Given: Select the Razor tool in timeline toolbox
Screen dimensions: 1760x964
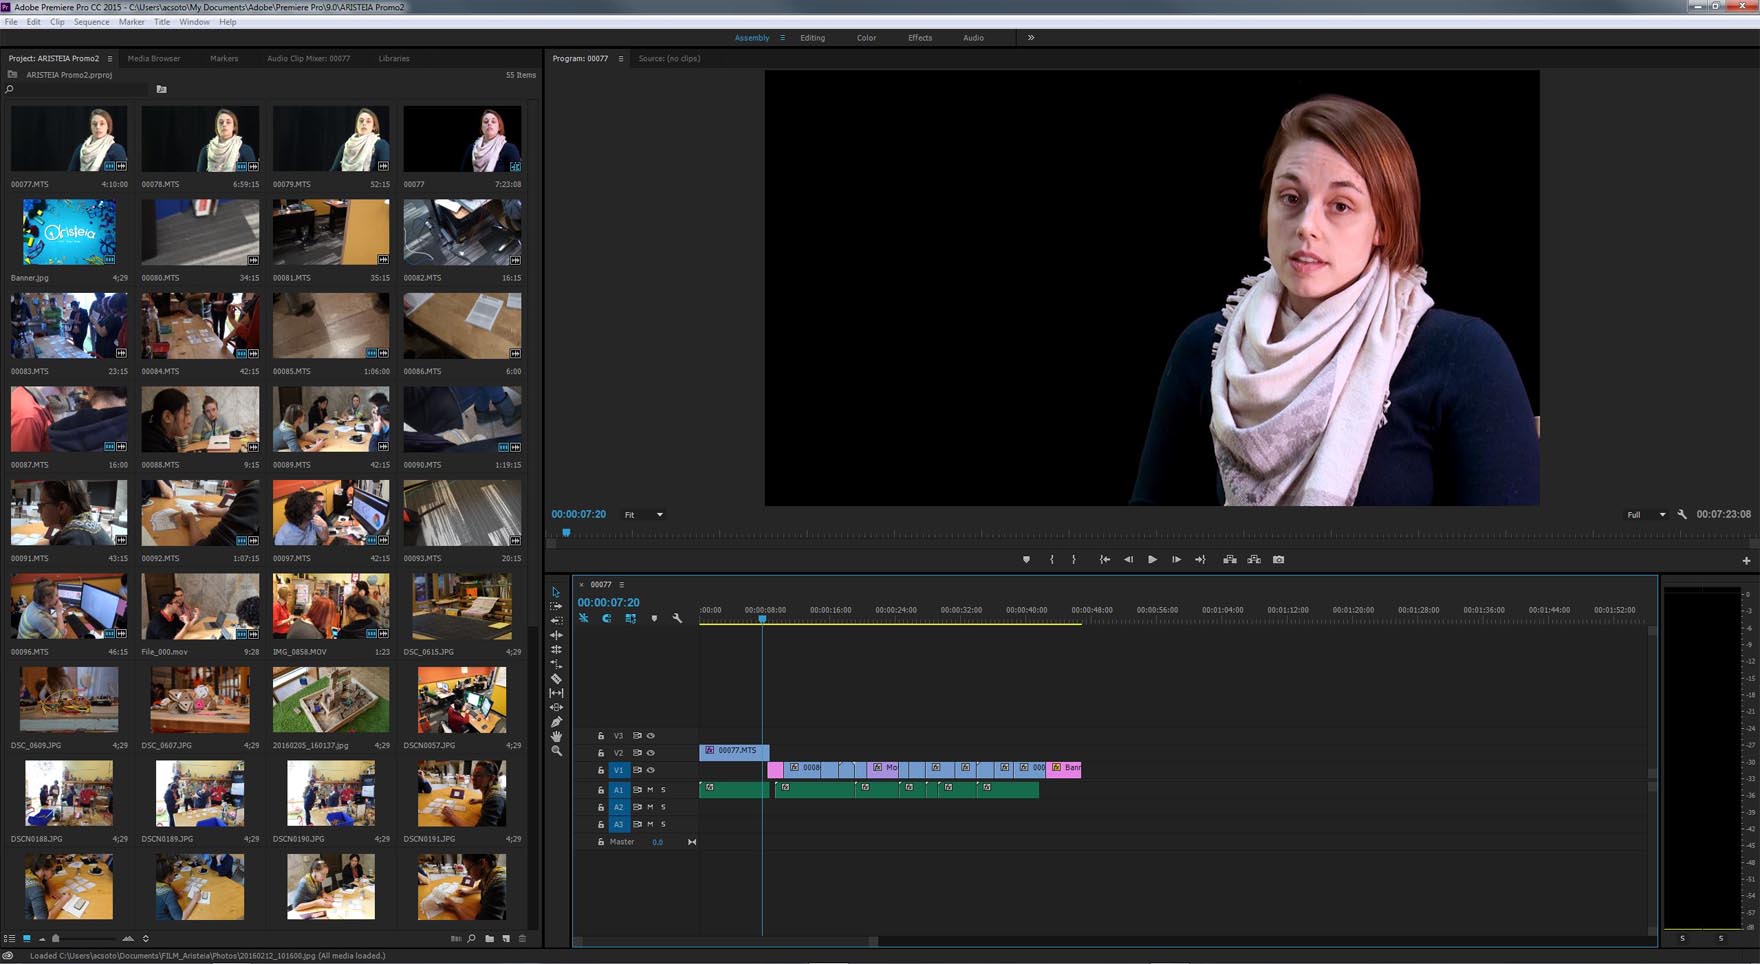Looking at the screenshot, I should (556, 678).
